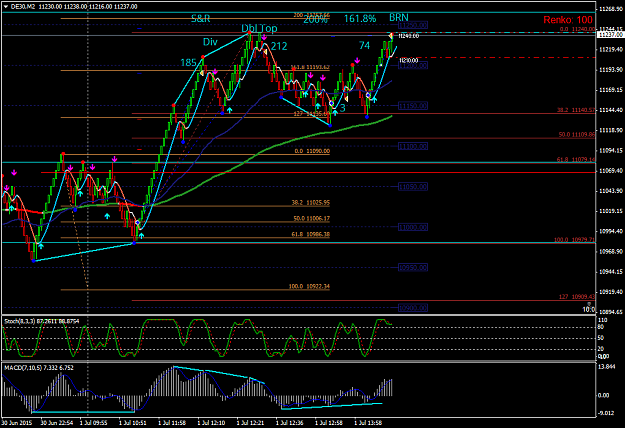Select the 'Dbl Top' annotation

pos(259,28)
